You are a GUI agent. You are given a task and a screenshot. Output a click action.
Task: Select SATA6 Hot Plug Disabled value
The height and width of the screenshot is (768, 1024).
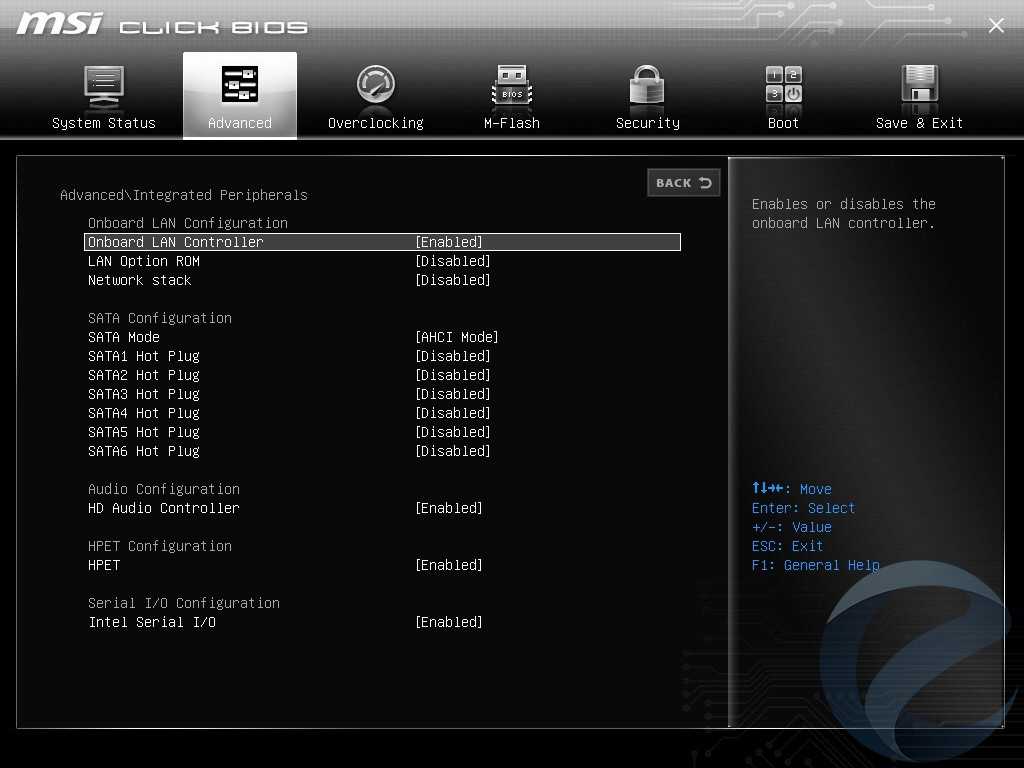point(453,451)
